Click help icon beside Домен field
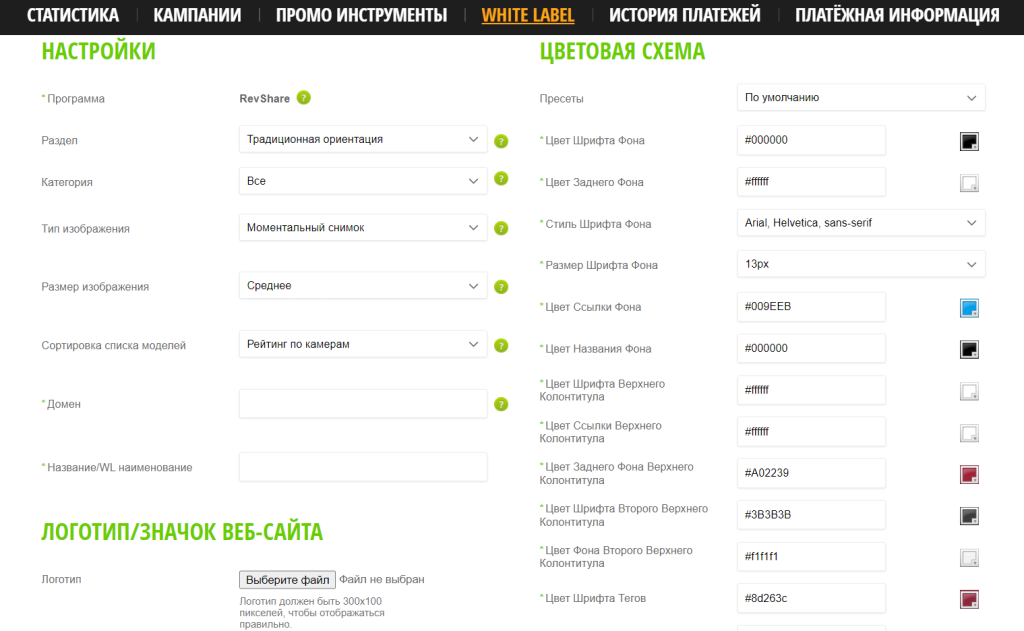 tap(501, 404)
